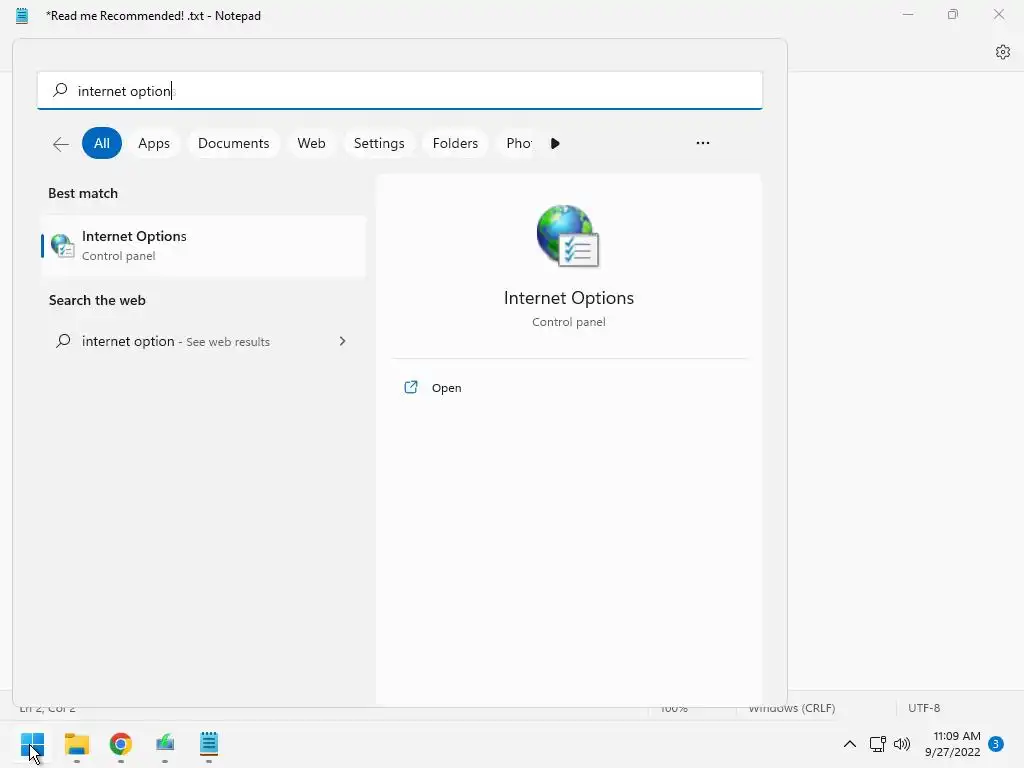Open the taskbar app next to Chrome

tap(165, 743)
